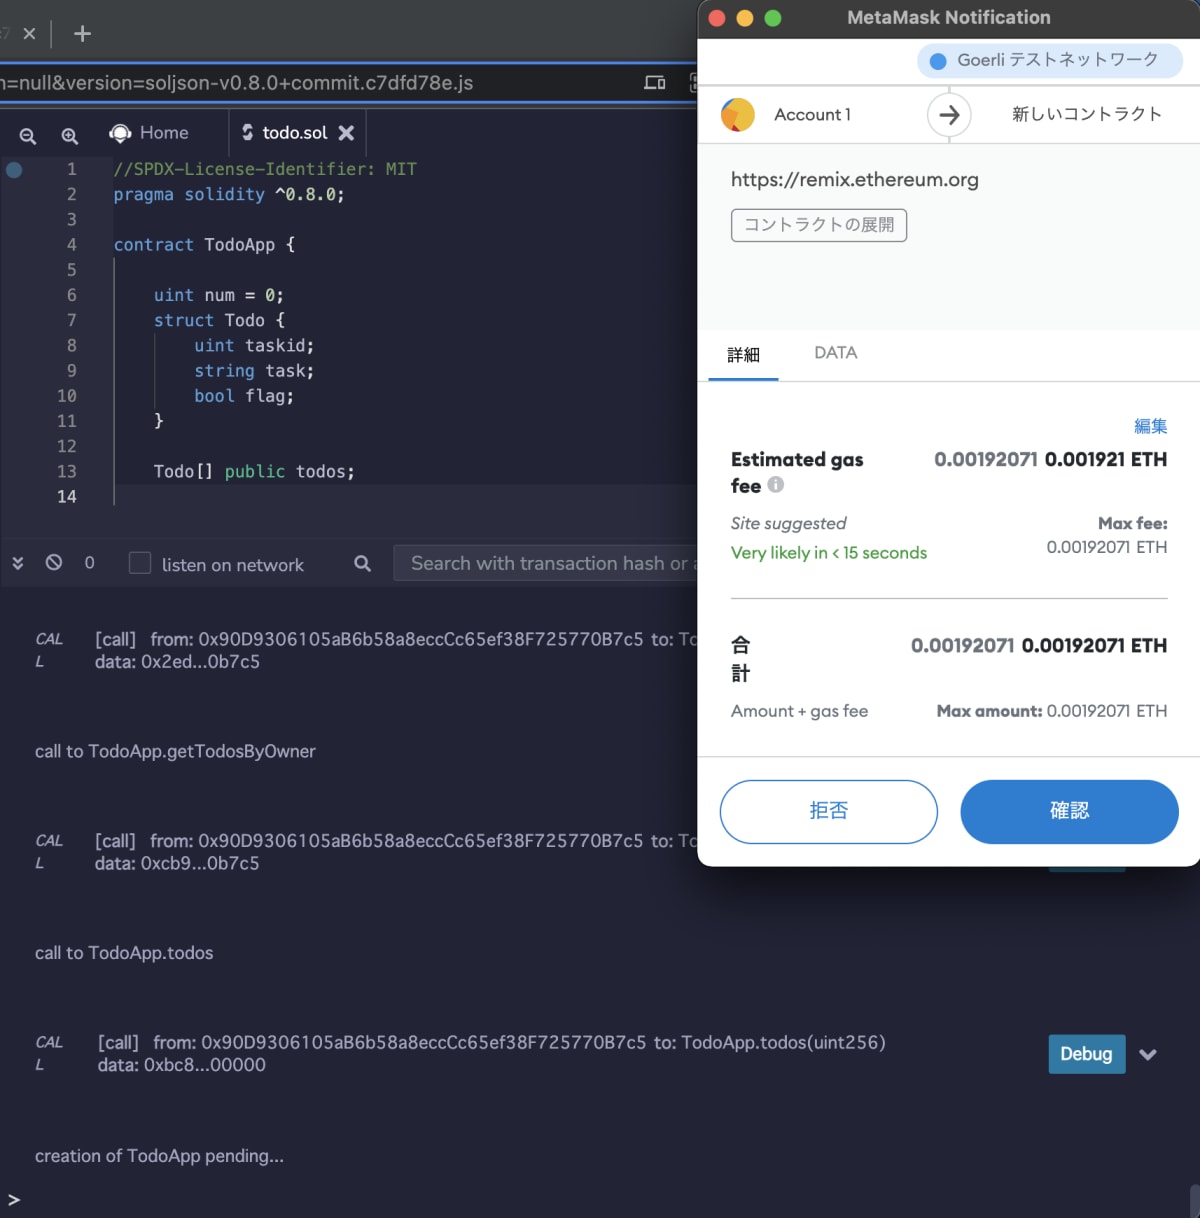Click the terminal prompt input line
The image size is (1200, 1218).
pos(600,1199)
